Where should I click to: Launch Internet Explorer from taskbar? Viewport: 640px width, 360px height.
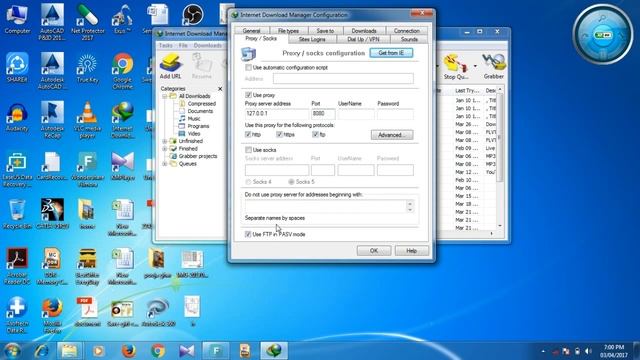click(41, 350)
